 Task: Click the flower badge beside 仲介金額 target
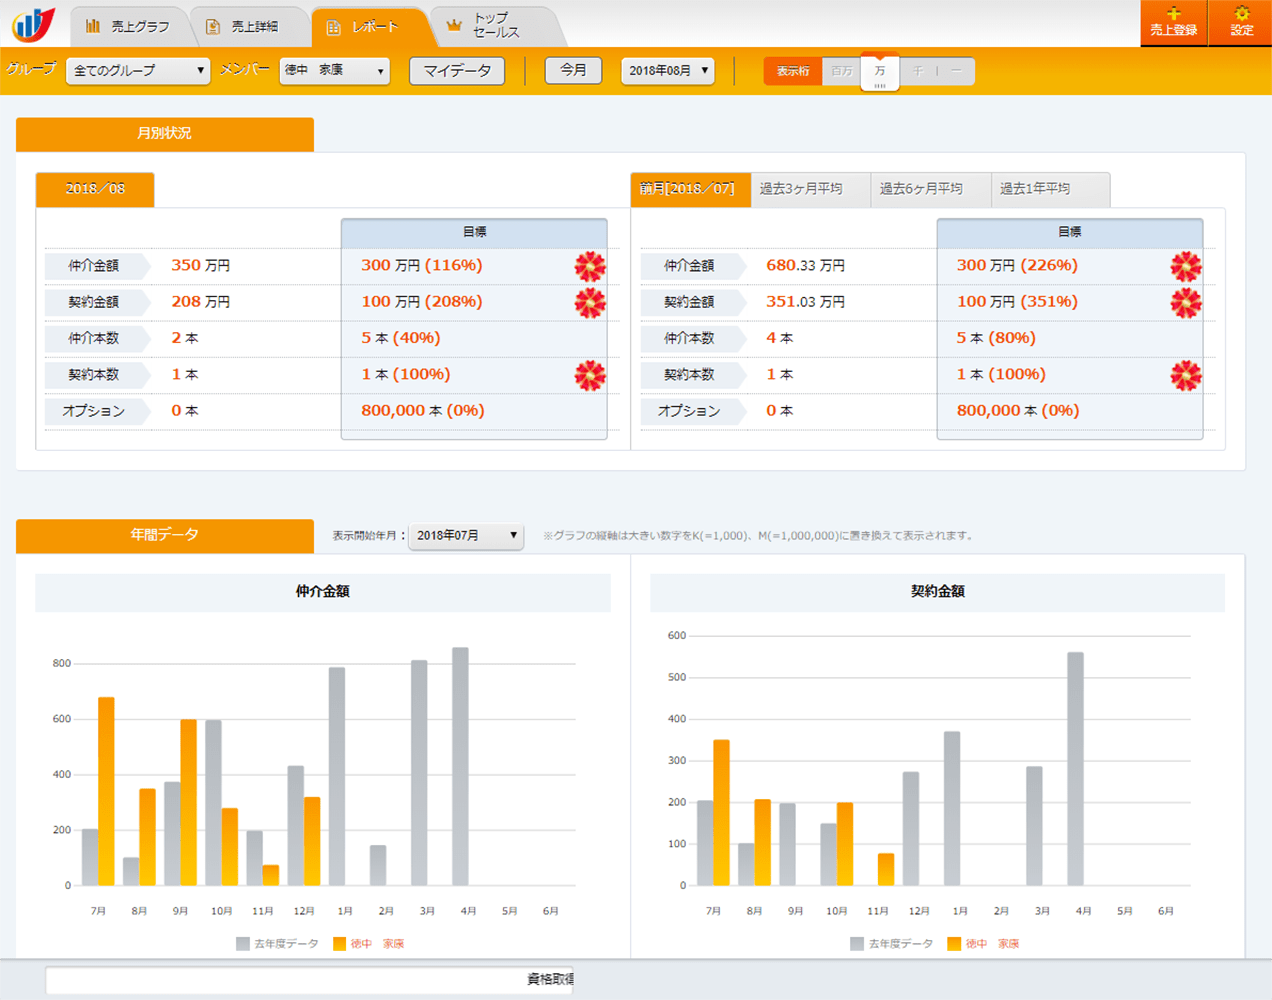(590, 266)
